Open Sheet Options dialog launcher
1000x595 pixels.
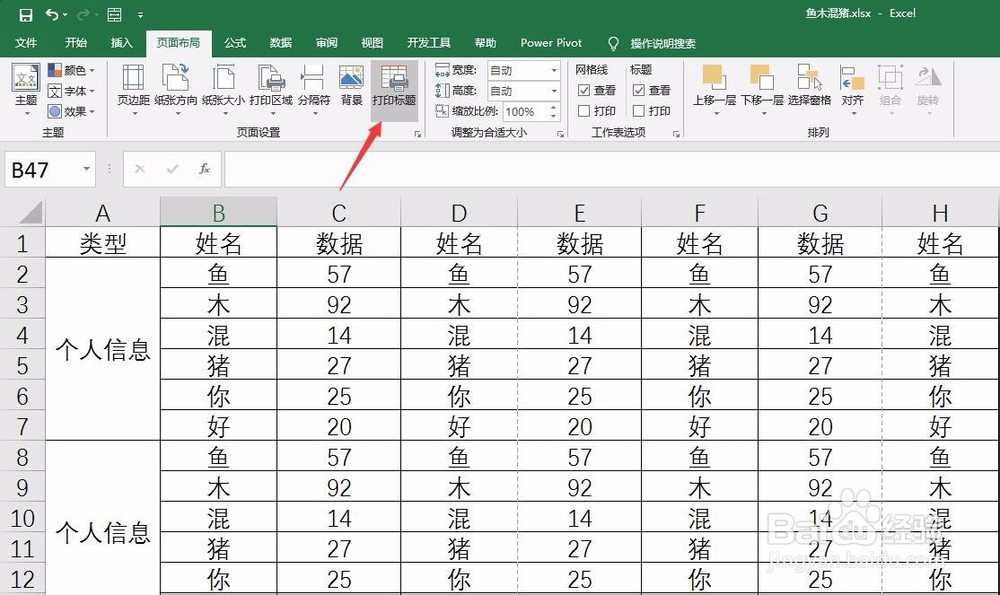676,134
